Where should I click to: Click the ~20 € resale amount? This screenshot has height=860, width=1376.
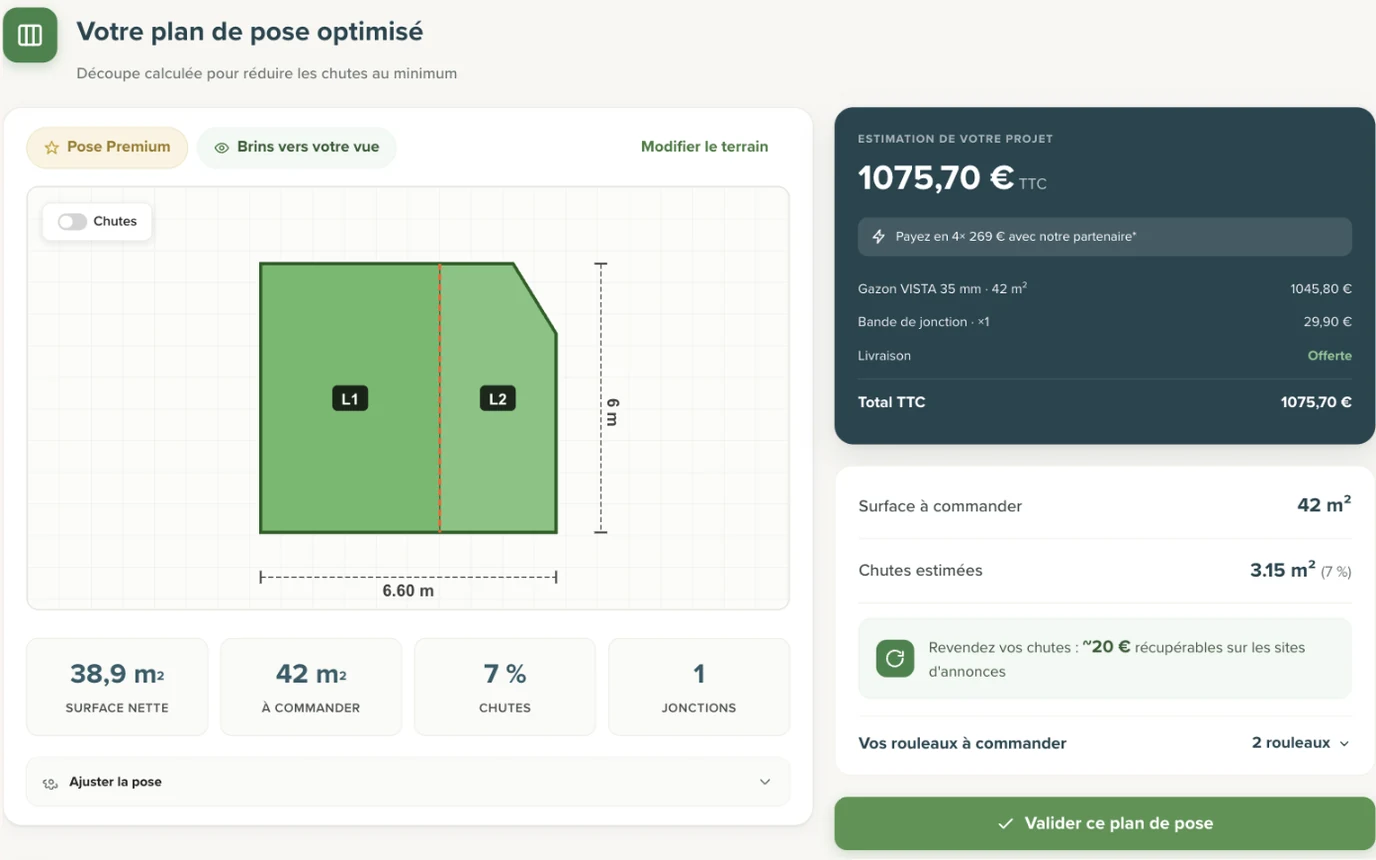click(1107, 647)
